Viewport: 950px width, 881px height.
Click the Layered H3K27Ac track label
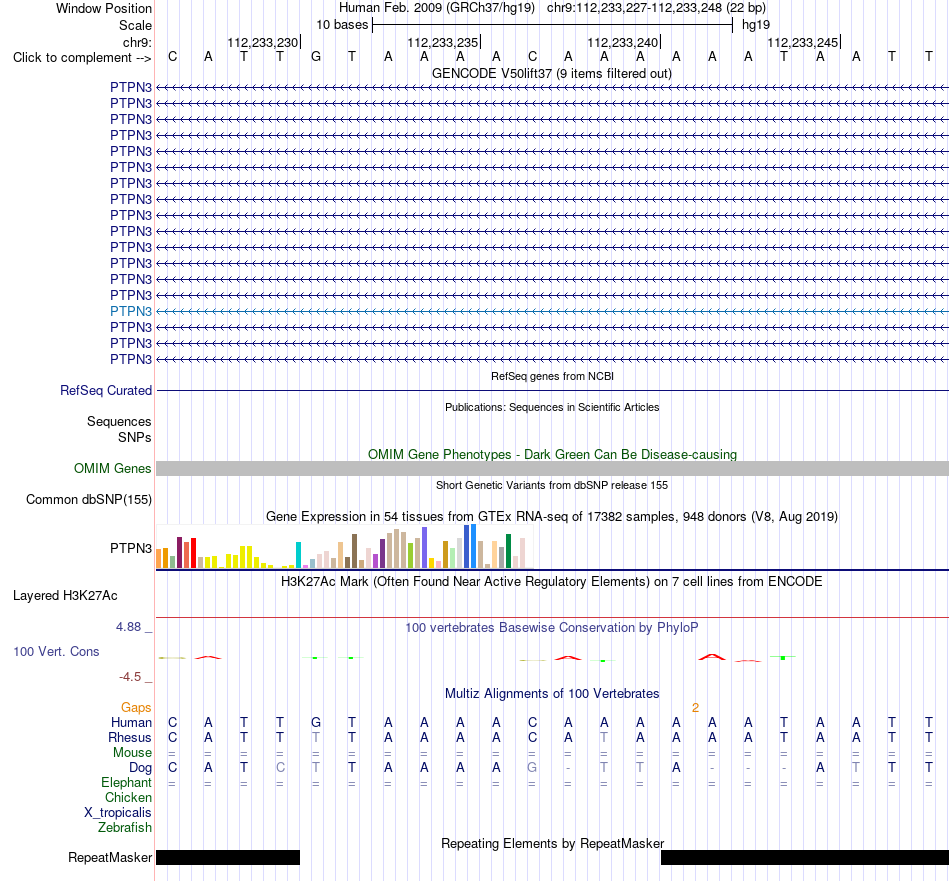[65, 596]
